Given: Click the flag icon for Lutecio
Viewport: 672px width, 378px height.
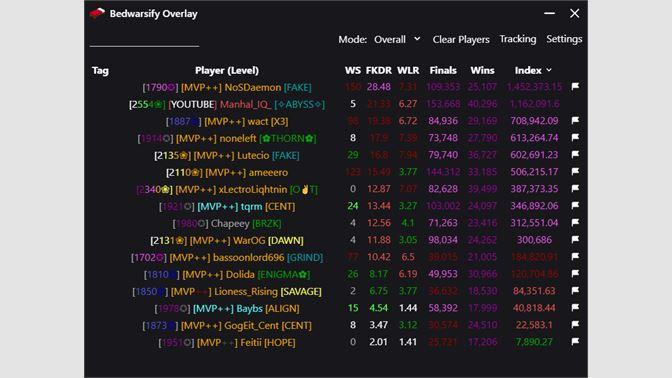Looking at the screenshot, I should tap(575, 155).
